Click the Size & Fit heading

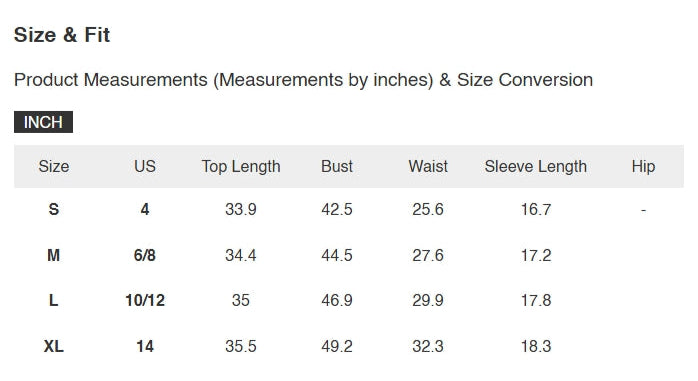tap(62, 35)
